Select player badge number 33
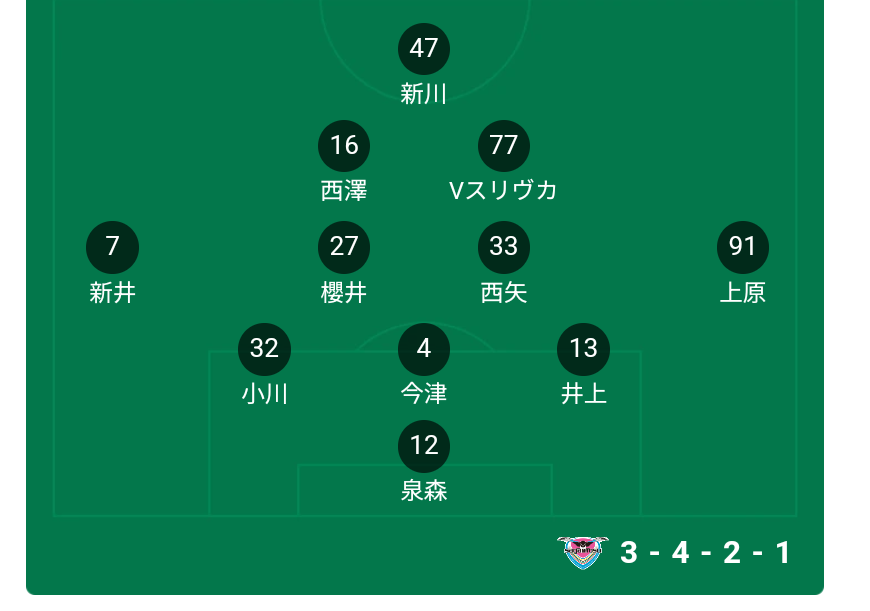Image resolution: width=870 pixels, height=611 pixels. 504,247
